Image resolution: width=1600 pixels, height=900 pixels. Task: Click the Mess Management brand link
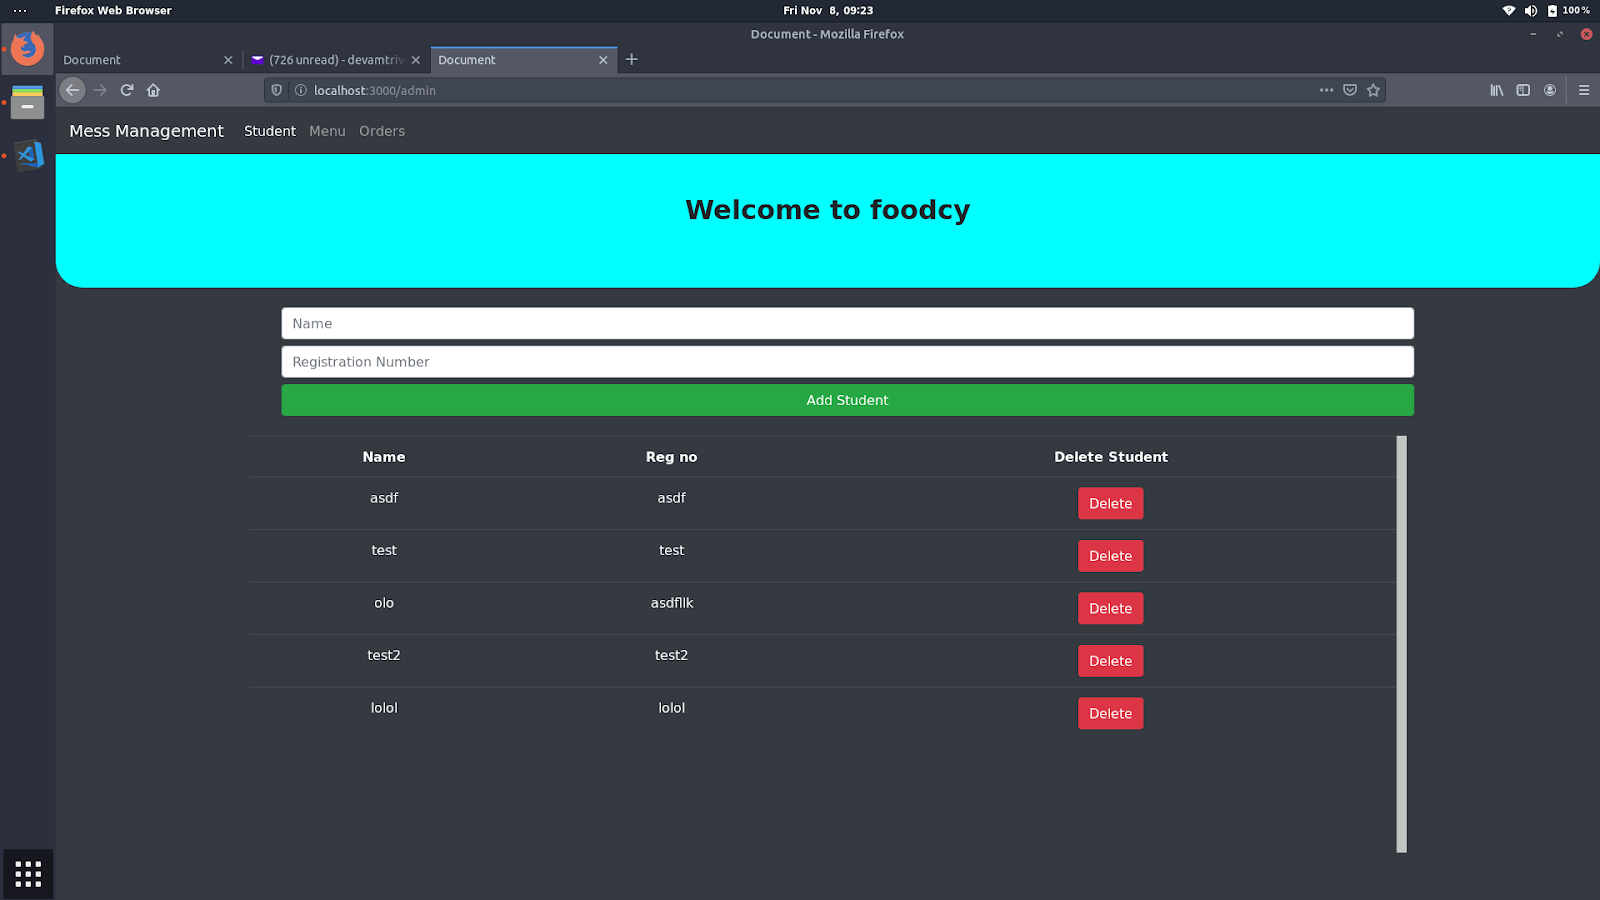146,131
